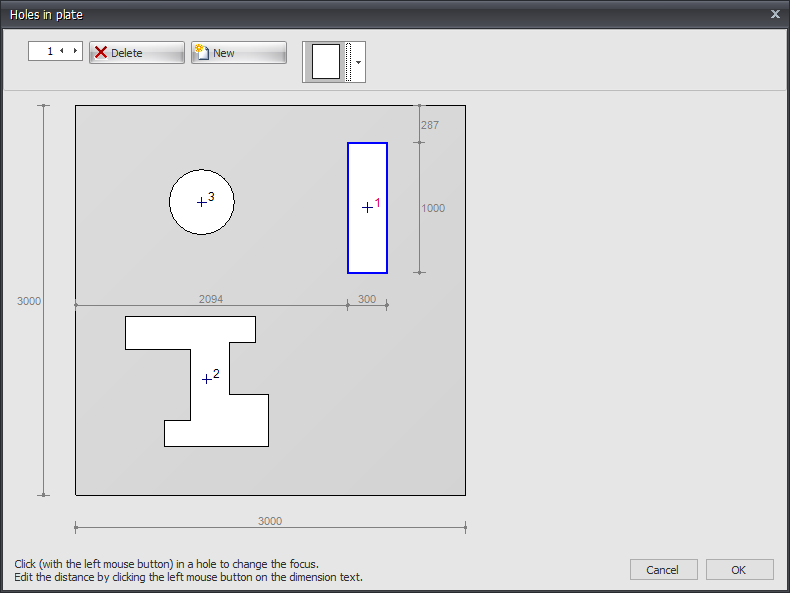Image resolution: width=790 pixels, height=593 pixels.
Task: Increase hole number with right arrow
Action: 75,51
